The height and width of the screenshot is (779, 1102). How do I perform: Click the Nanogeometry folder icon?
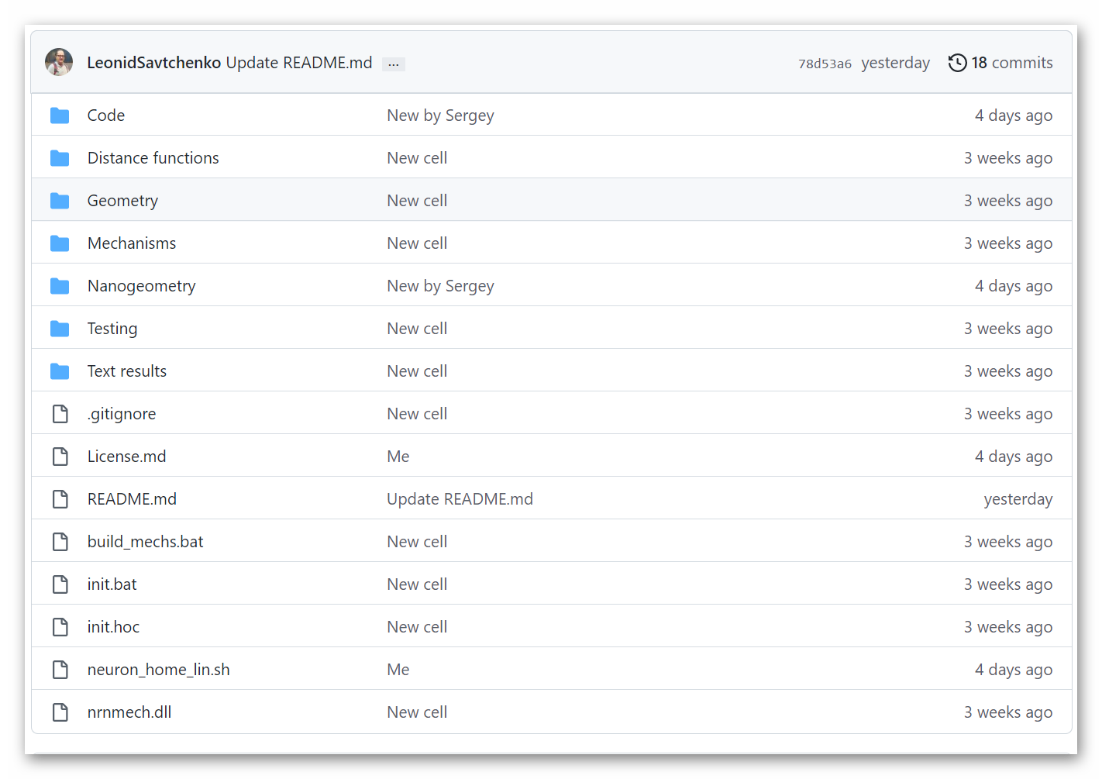pos(60,286)
